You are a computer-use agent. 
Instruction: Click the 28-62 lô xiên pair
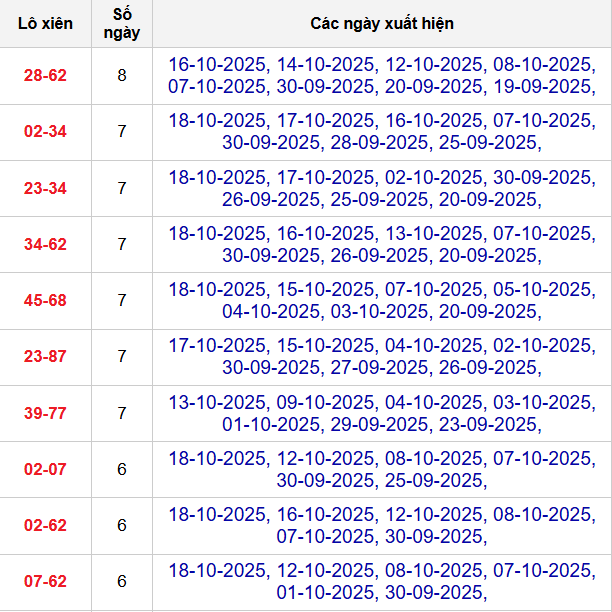45,75
